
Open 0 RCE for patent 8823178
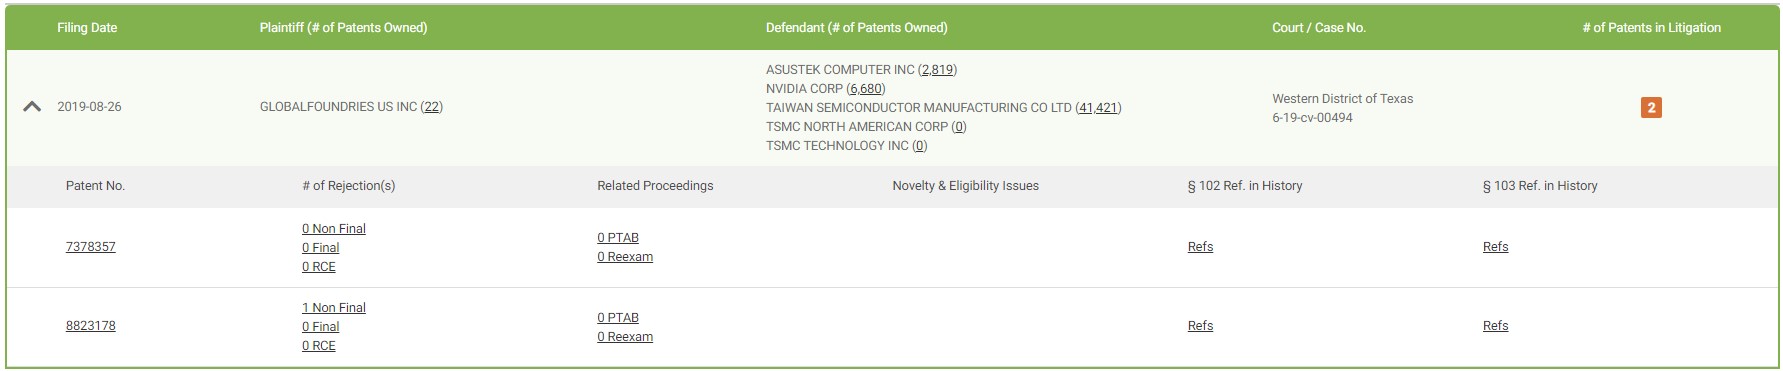tap(319, 346)
